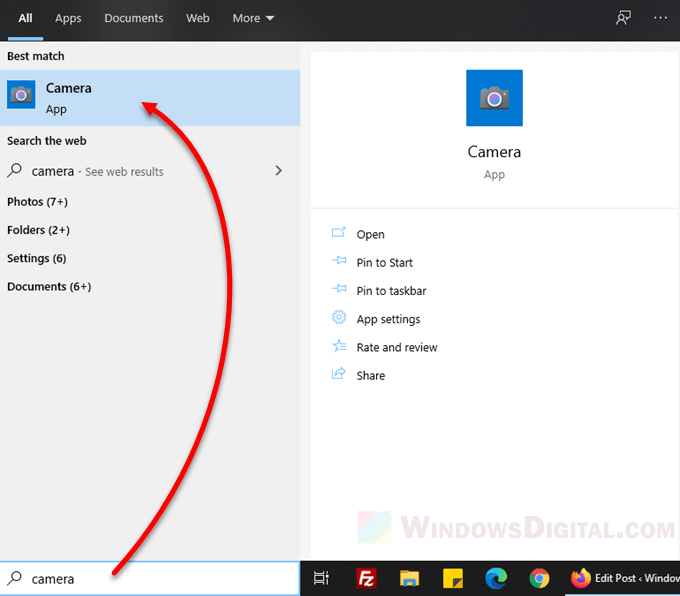680x596 pixels.
Task: Launch Microsoft Edge from the taskbar
Action: tap(496, 578)
